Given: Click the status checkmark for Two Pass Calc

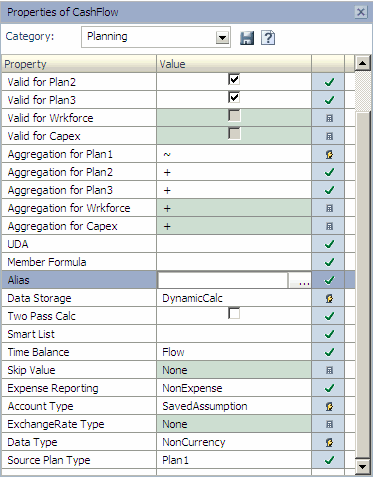Looking at the screenshot, I should click(329, 316).
